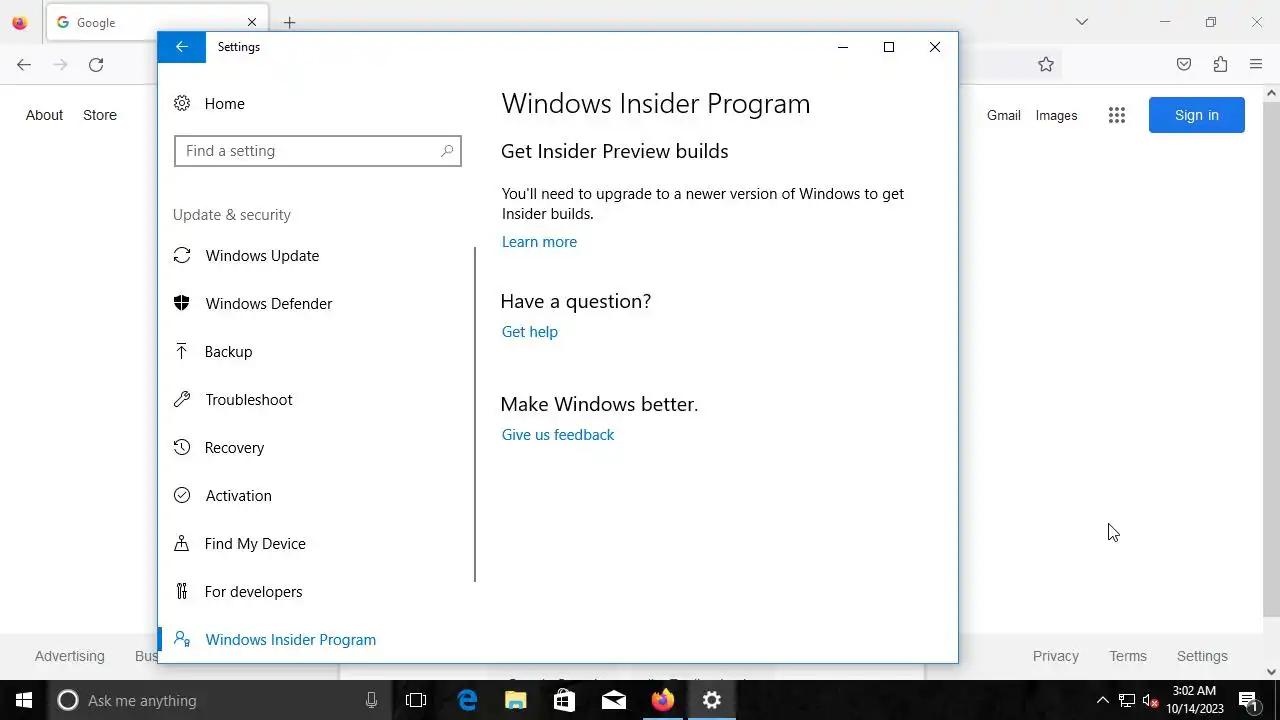Launch Microsoft Edge from the taskbar
Image resolution: width=1280 pixels, height=720 pixels.
(467, 700)
